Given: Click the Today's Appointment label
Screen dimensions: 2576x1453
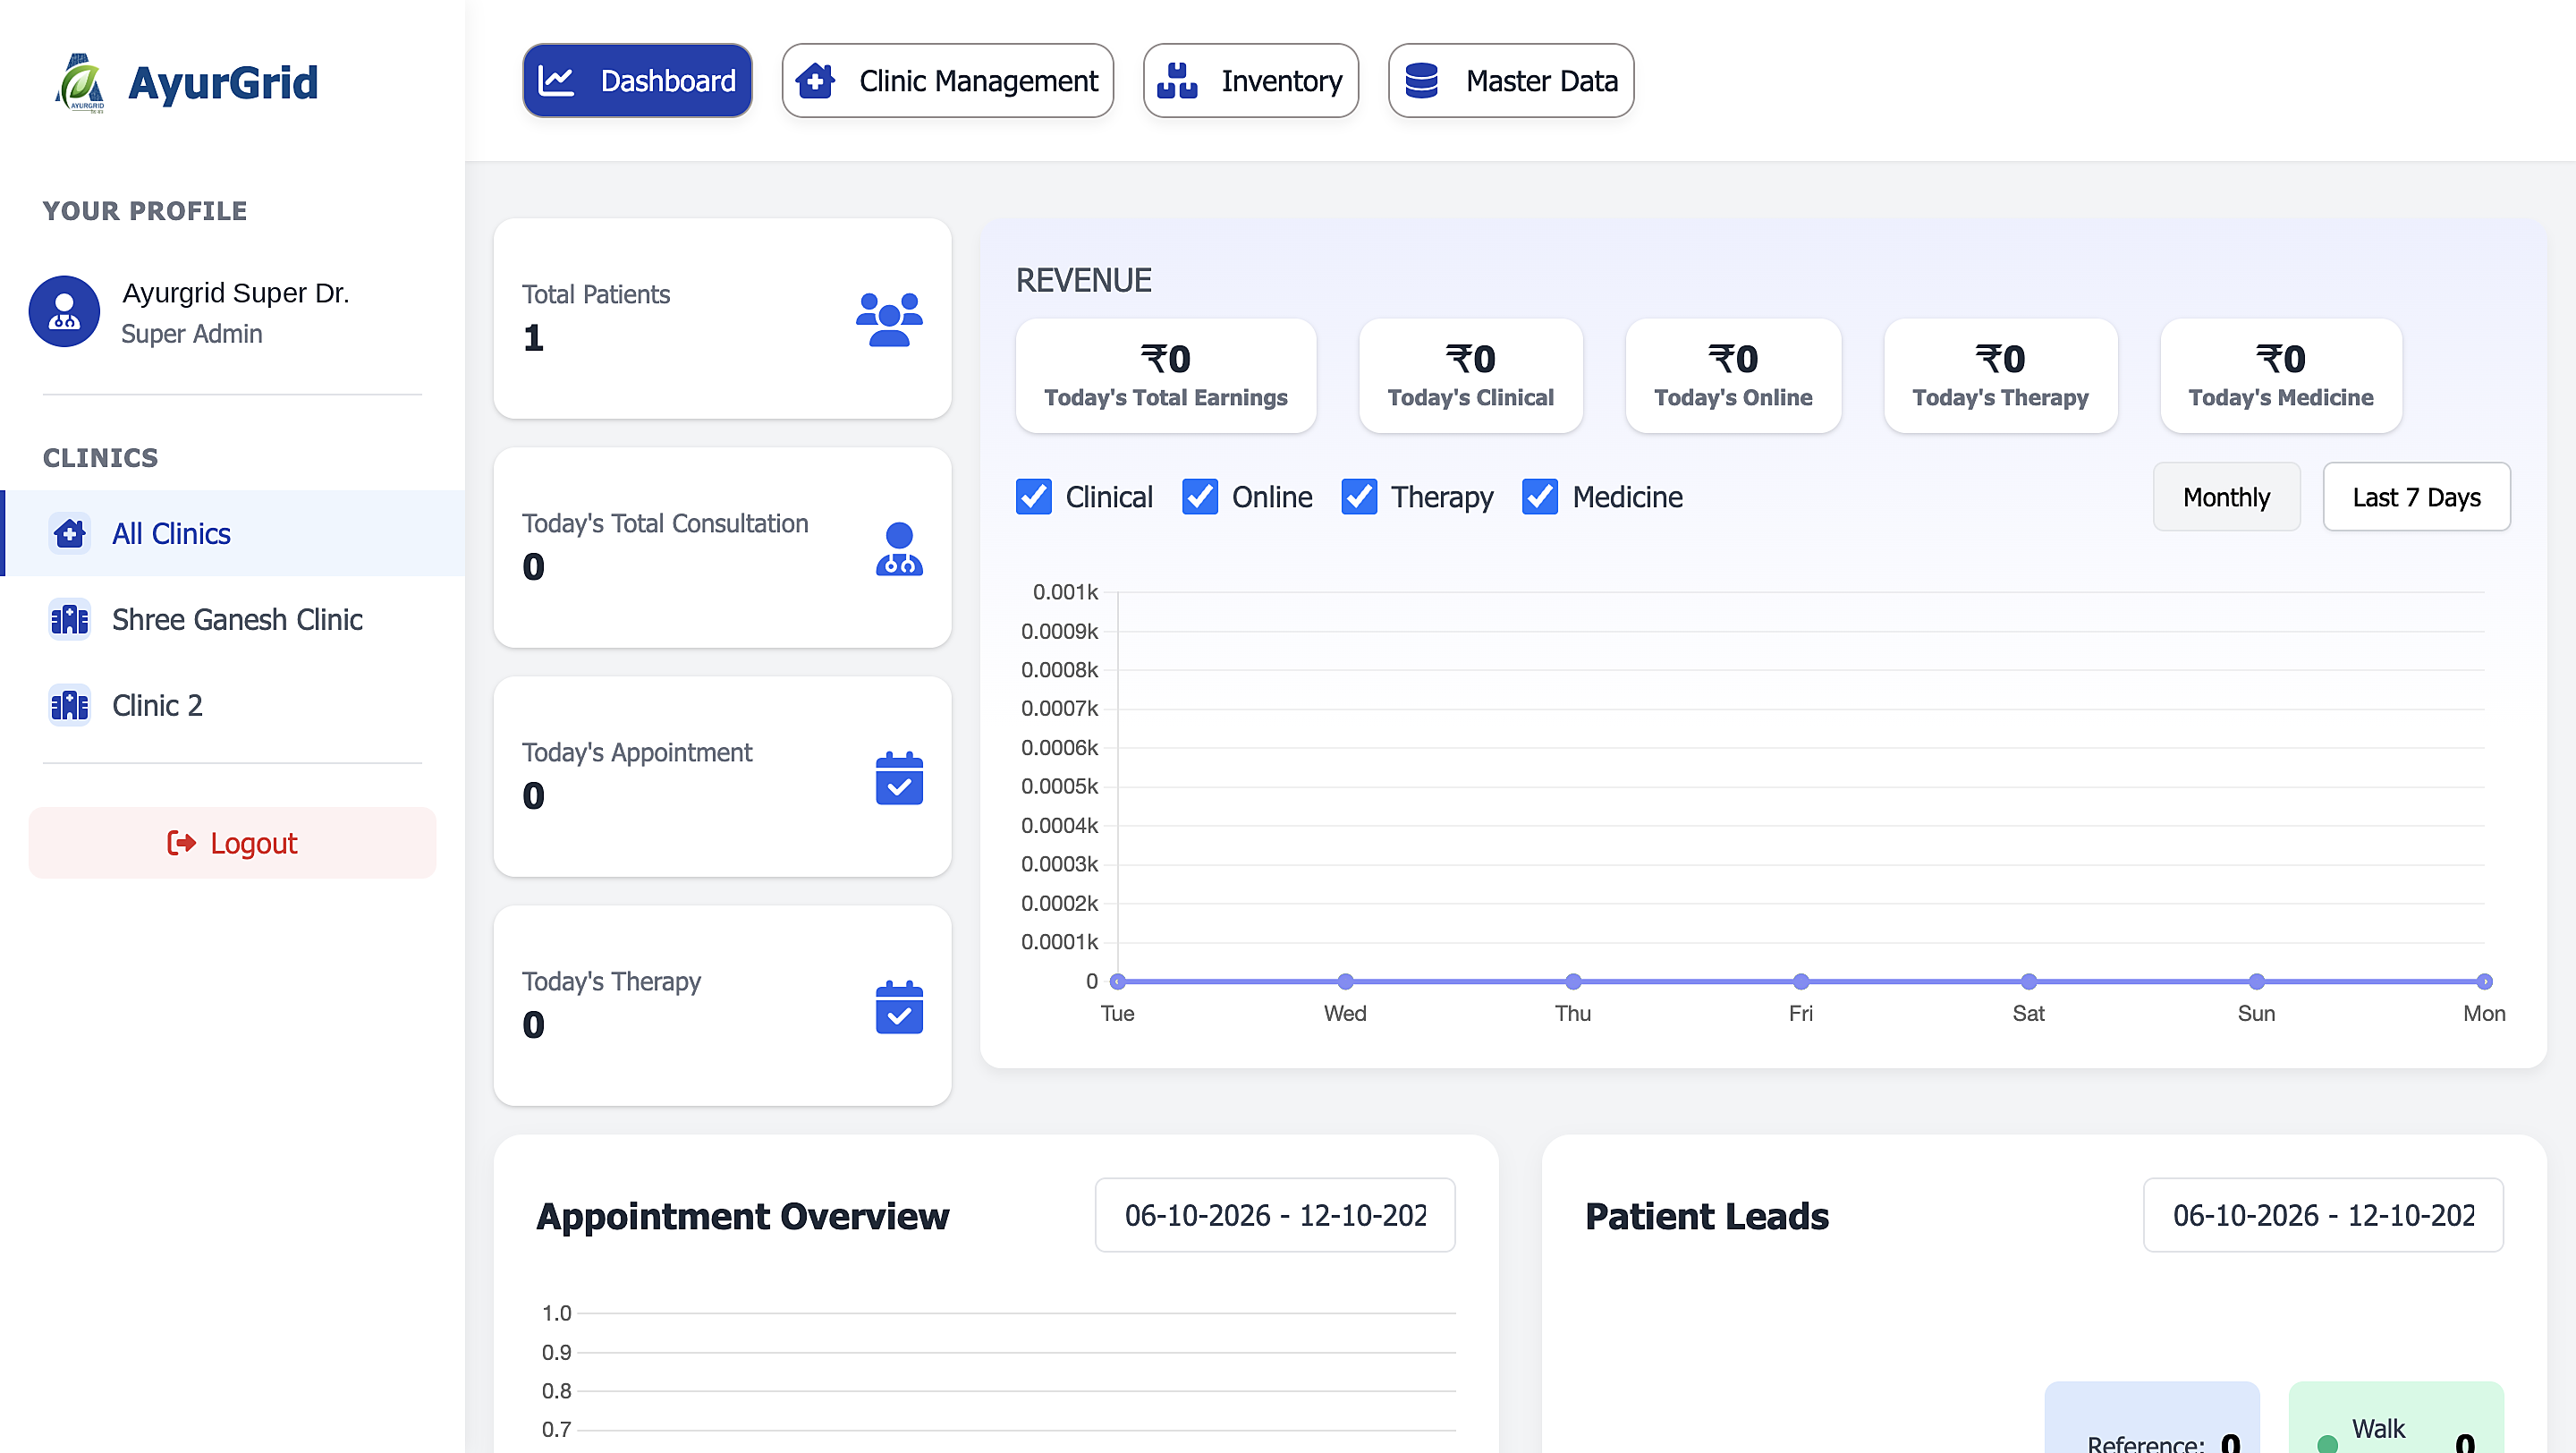Looking at the screenshot, I should [636, 752].
